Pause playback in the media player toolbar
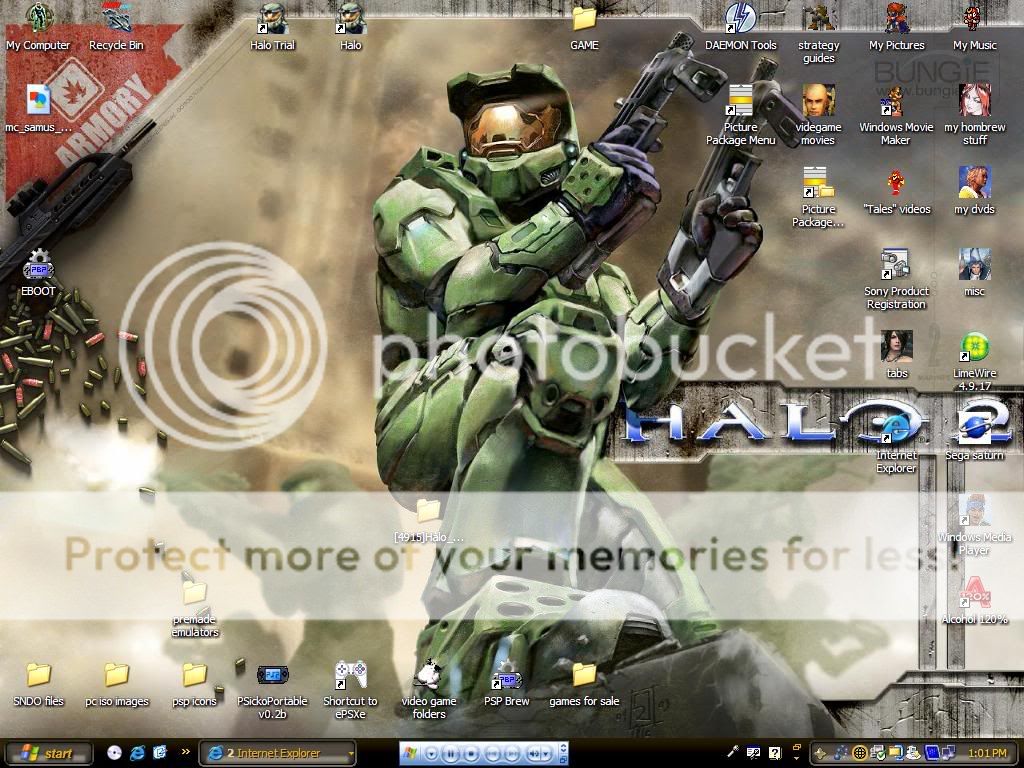 pyautogui.click(x=451, y=753)
